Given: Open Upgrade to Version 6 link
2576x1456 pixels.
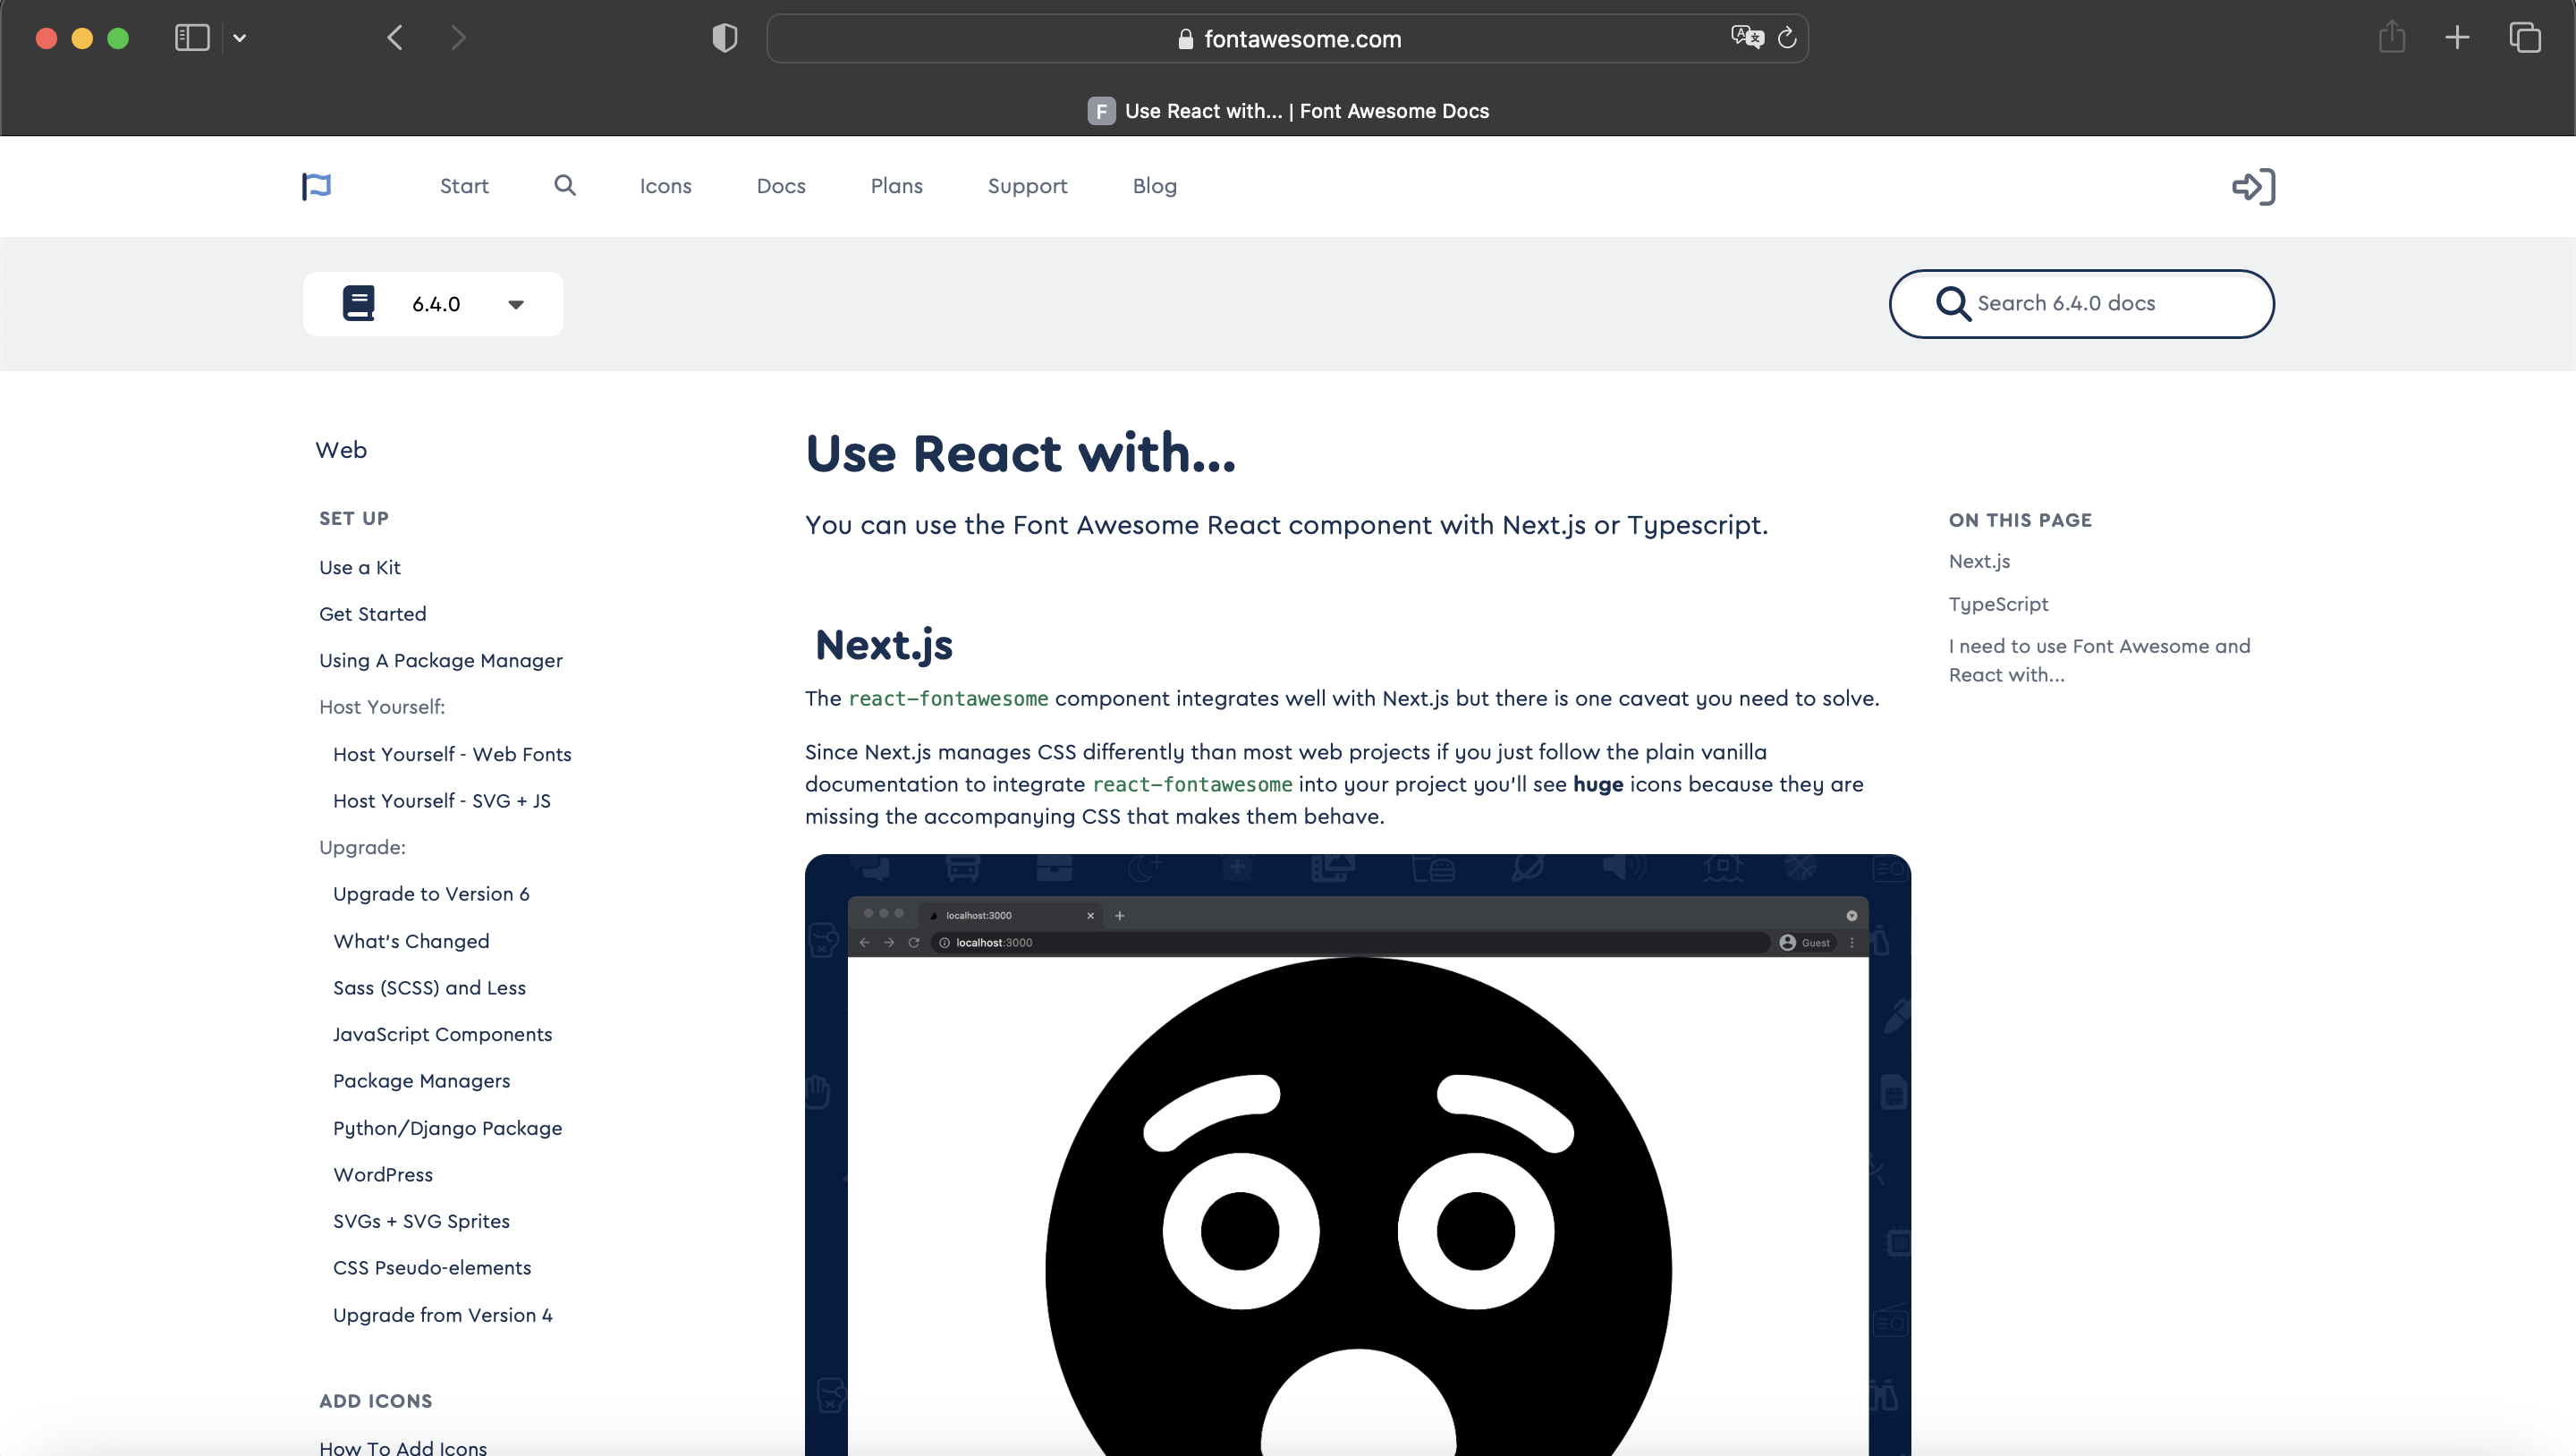Looking at the screenshot, I should point(431,894).
